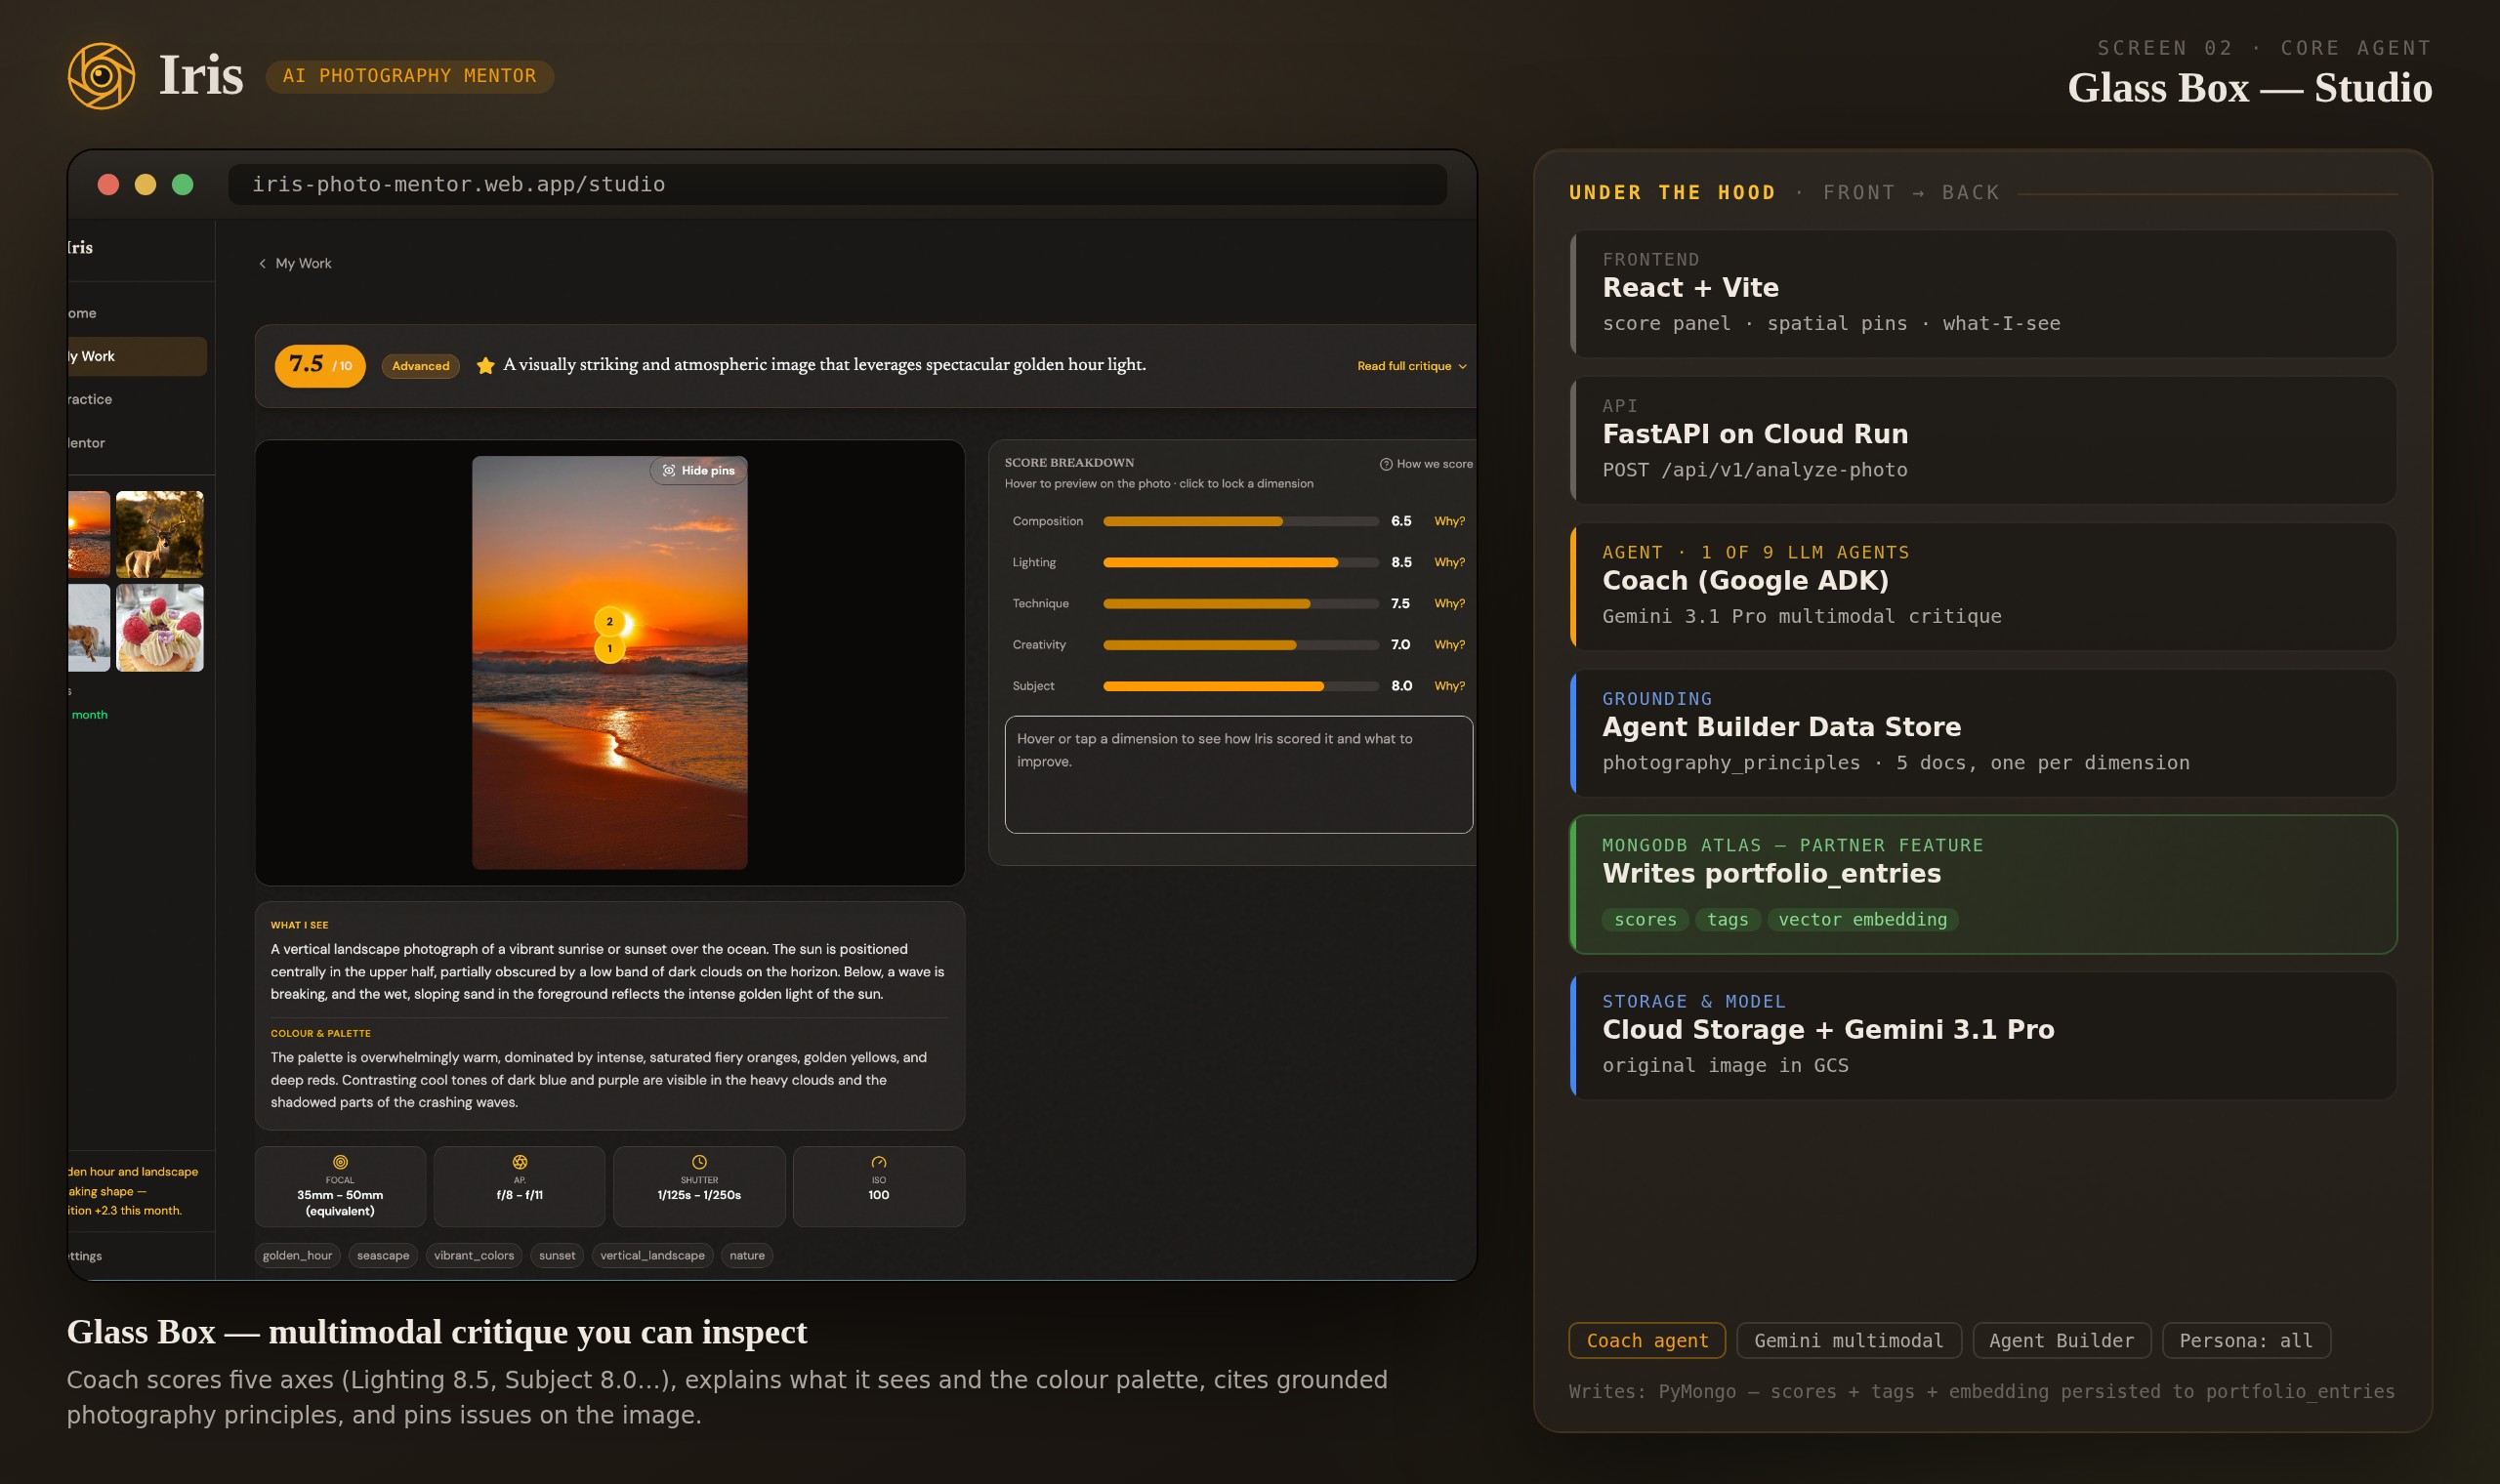This screenshot has width=2500, height=1484.
Task: Click the nature tag
Action: [747, 1256]
